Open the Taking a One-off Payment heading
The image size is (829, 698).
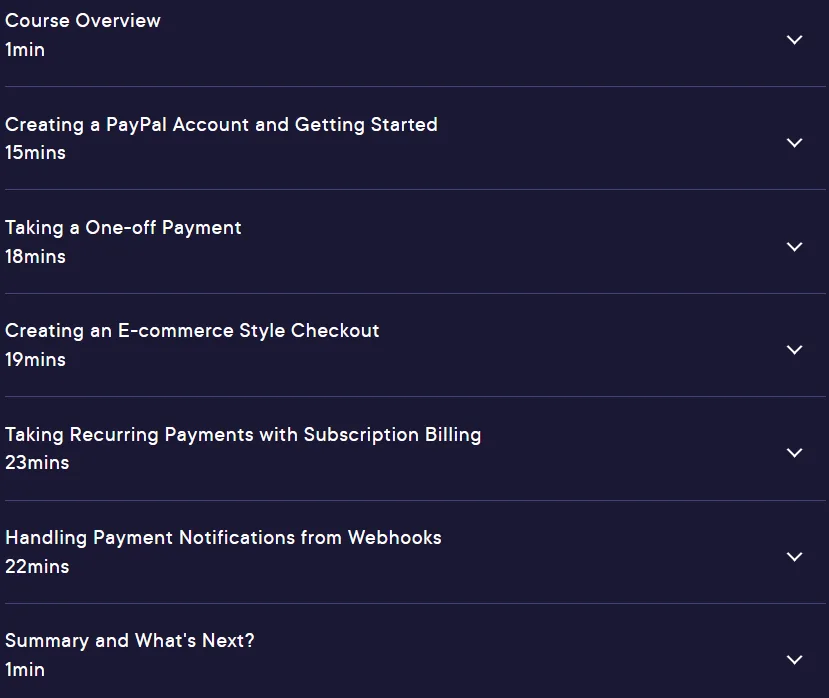tap(123, 228)
